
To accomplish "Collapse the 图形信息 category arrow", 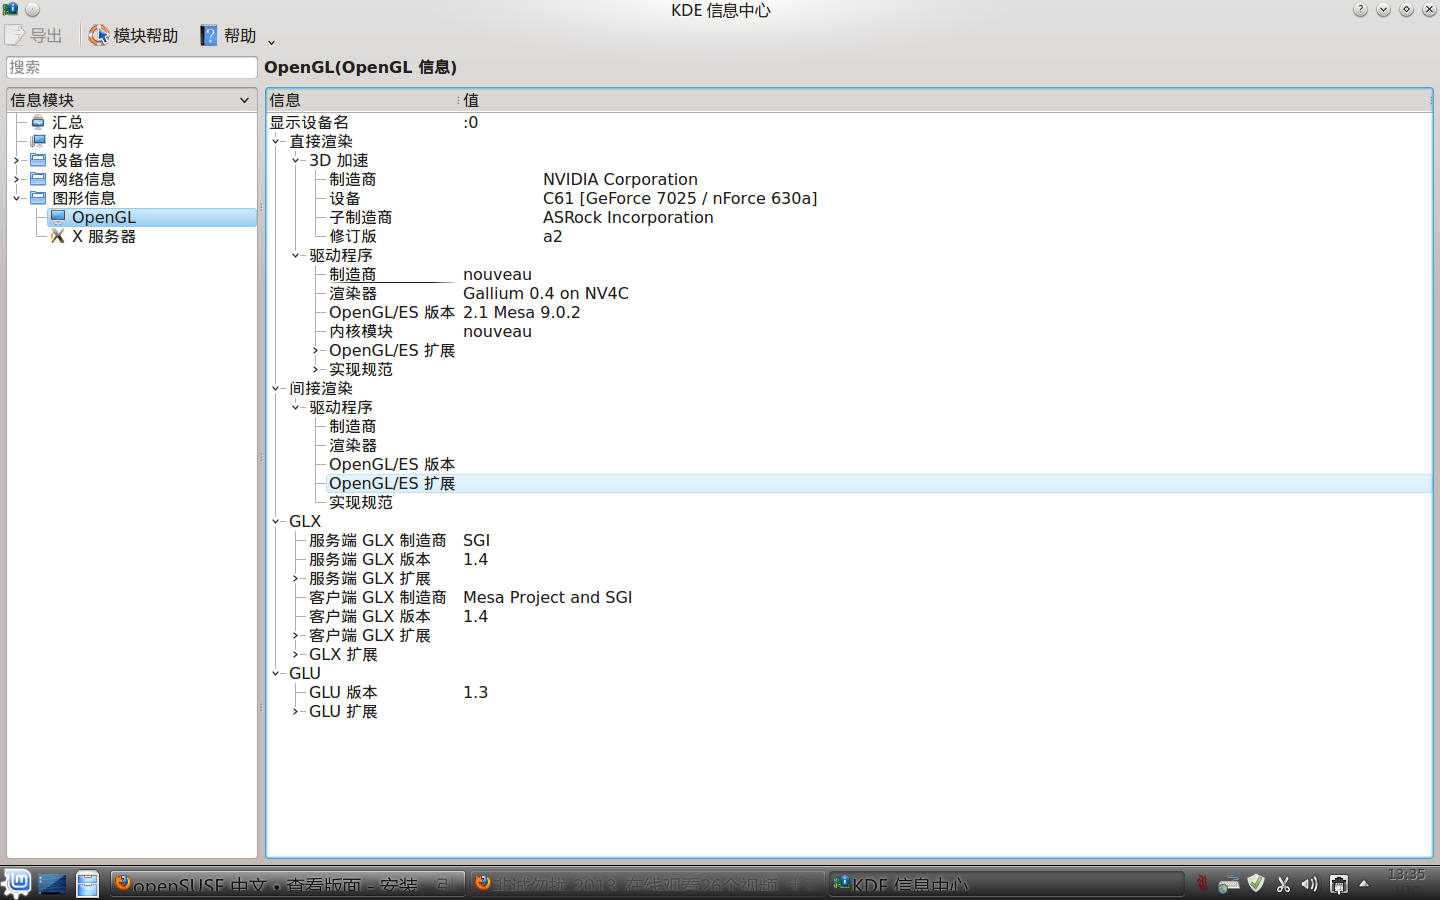I will coord(16,198).
